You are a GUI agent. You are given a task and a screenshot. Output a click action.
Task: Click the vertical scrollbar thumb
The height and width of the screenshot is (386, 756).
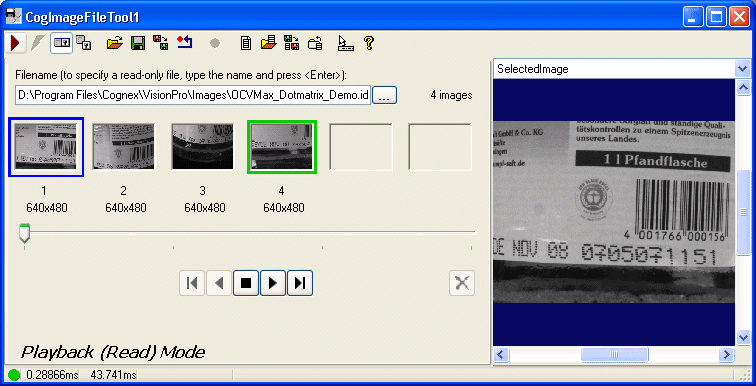point(742,212)
